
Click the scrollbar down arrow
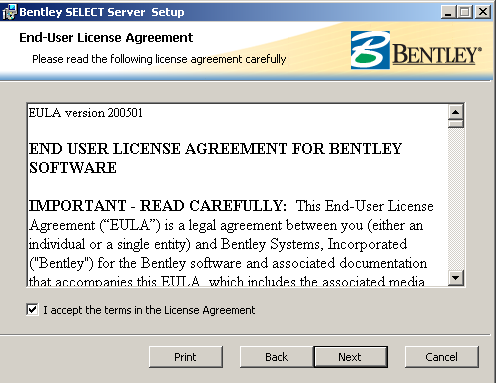[x=456, y=277]
